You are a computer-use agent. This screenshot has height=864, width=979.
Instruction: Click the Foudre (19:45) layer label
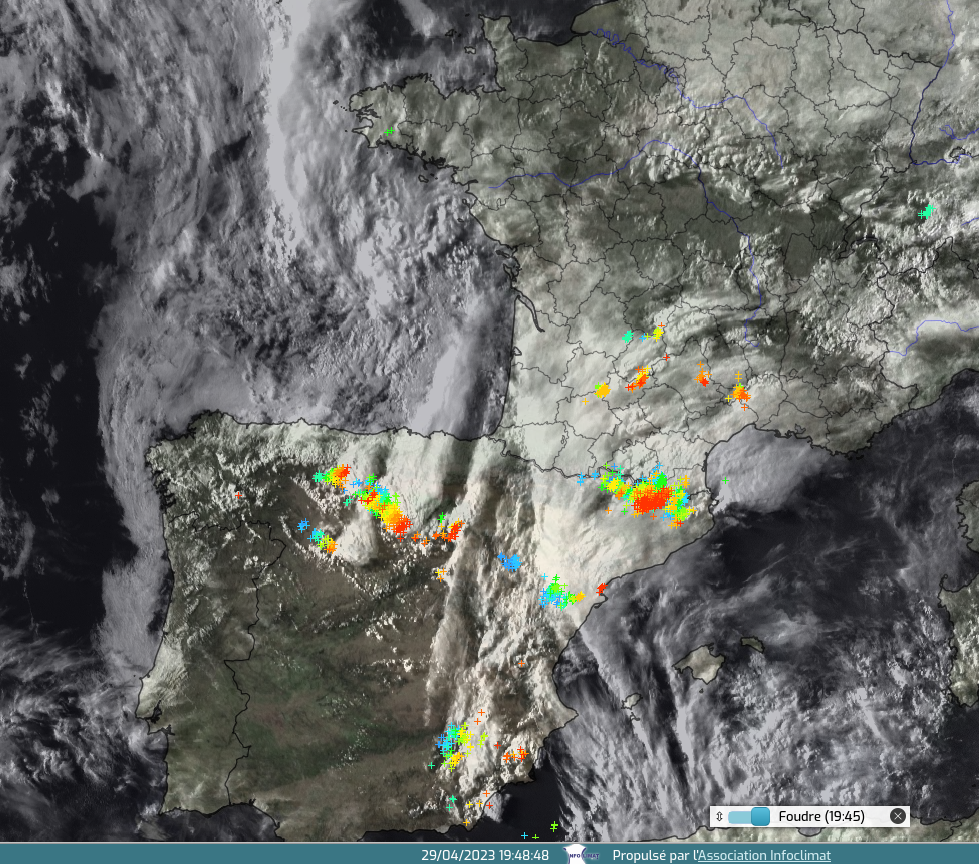[821, 817]
